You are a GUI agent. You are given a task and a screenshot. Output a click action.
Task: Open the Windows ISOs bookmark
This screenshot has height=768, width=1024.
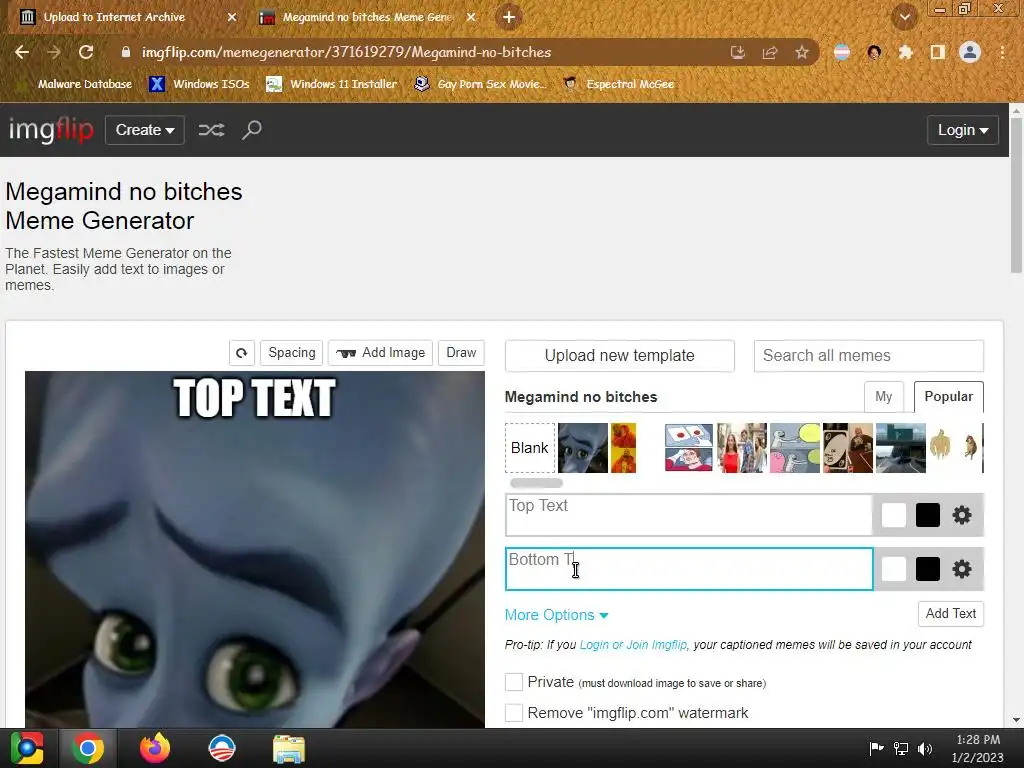[200, 84]
